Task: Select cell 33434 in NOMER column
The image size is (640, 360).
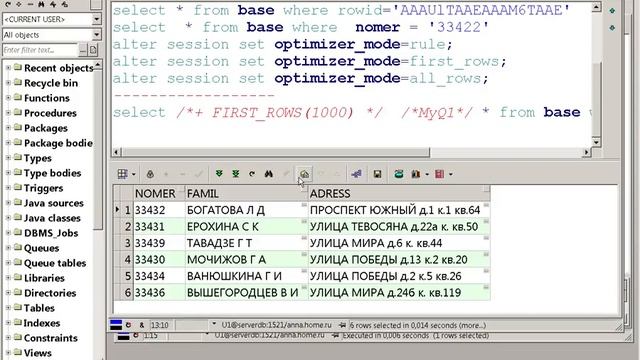Action: 159,276
